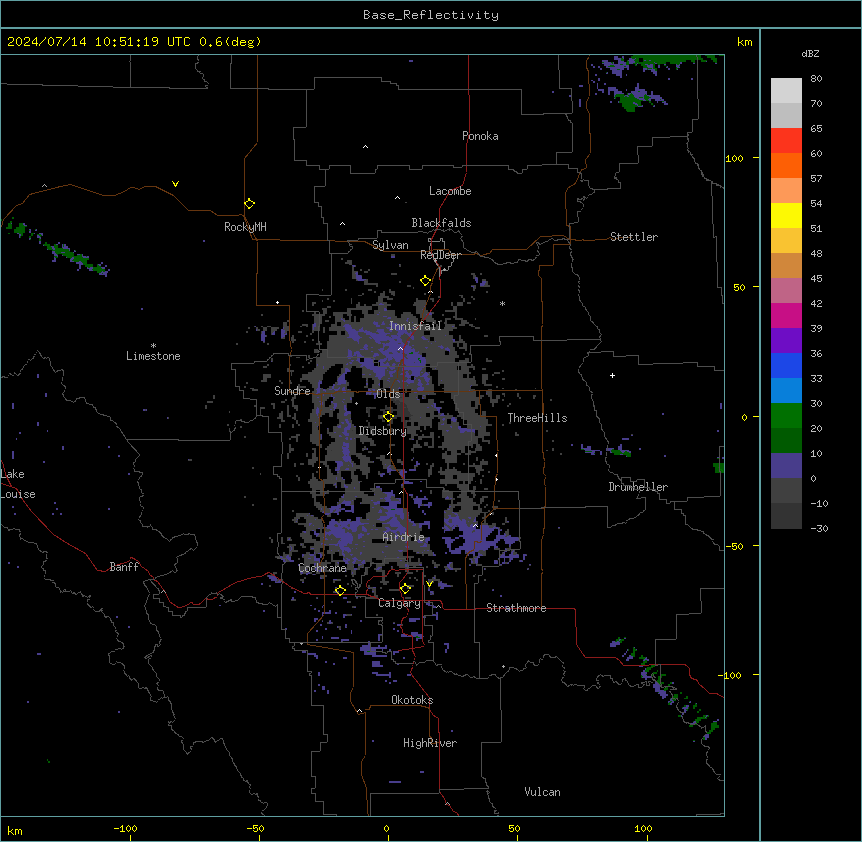
Task: Click the Calgary city label
Action: point(399,603)
